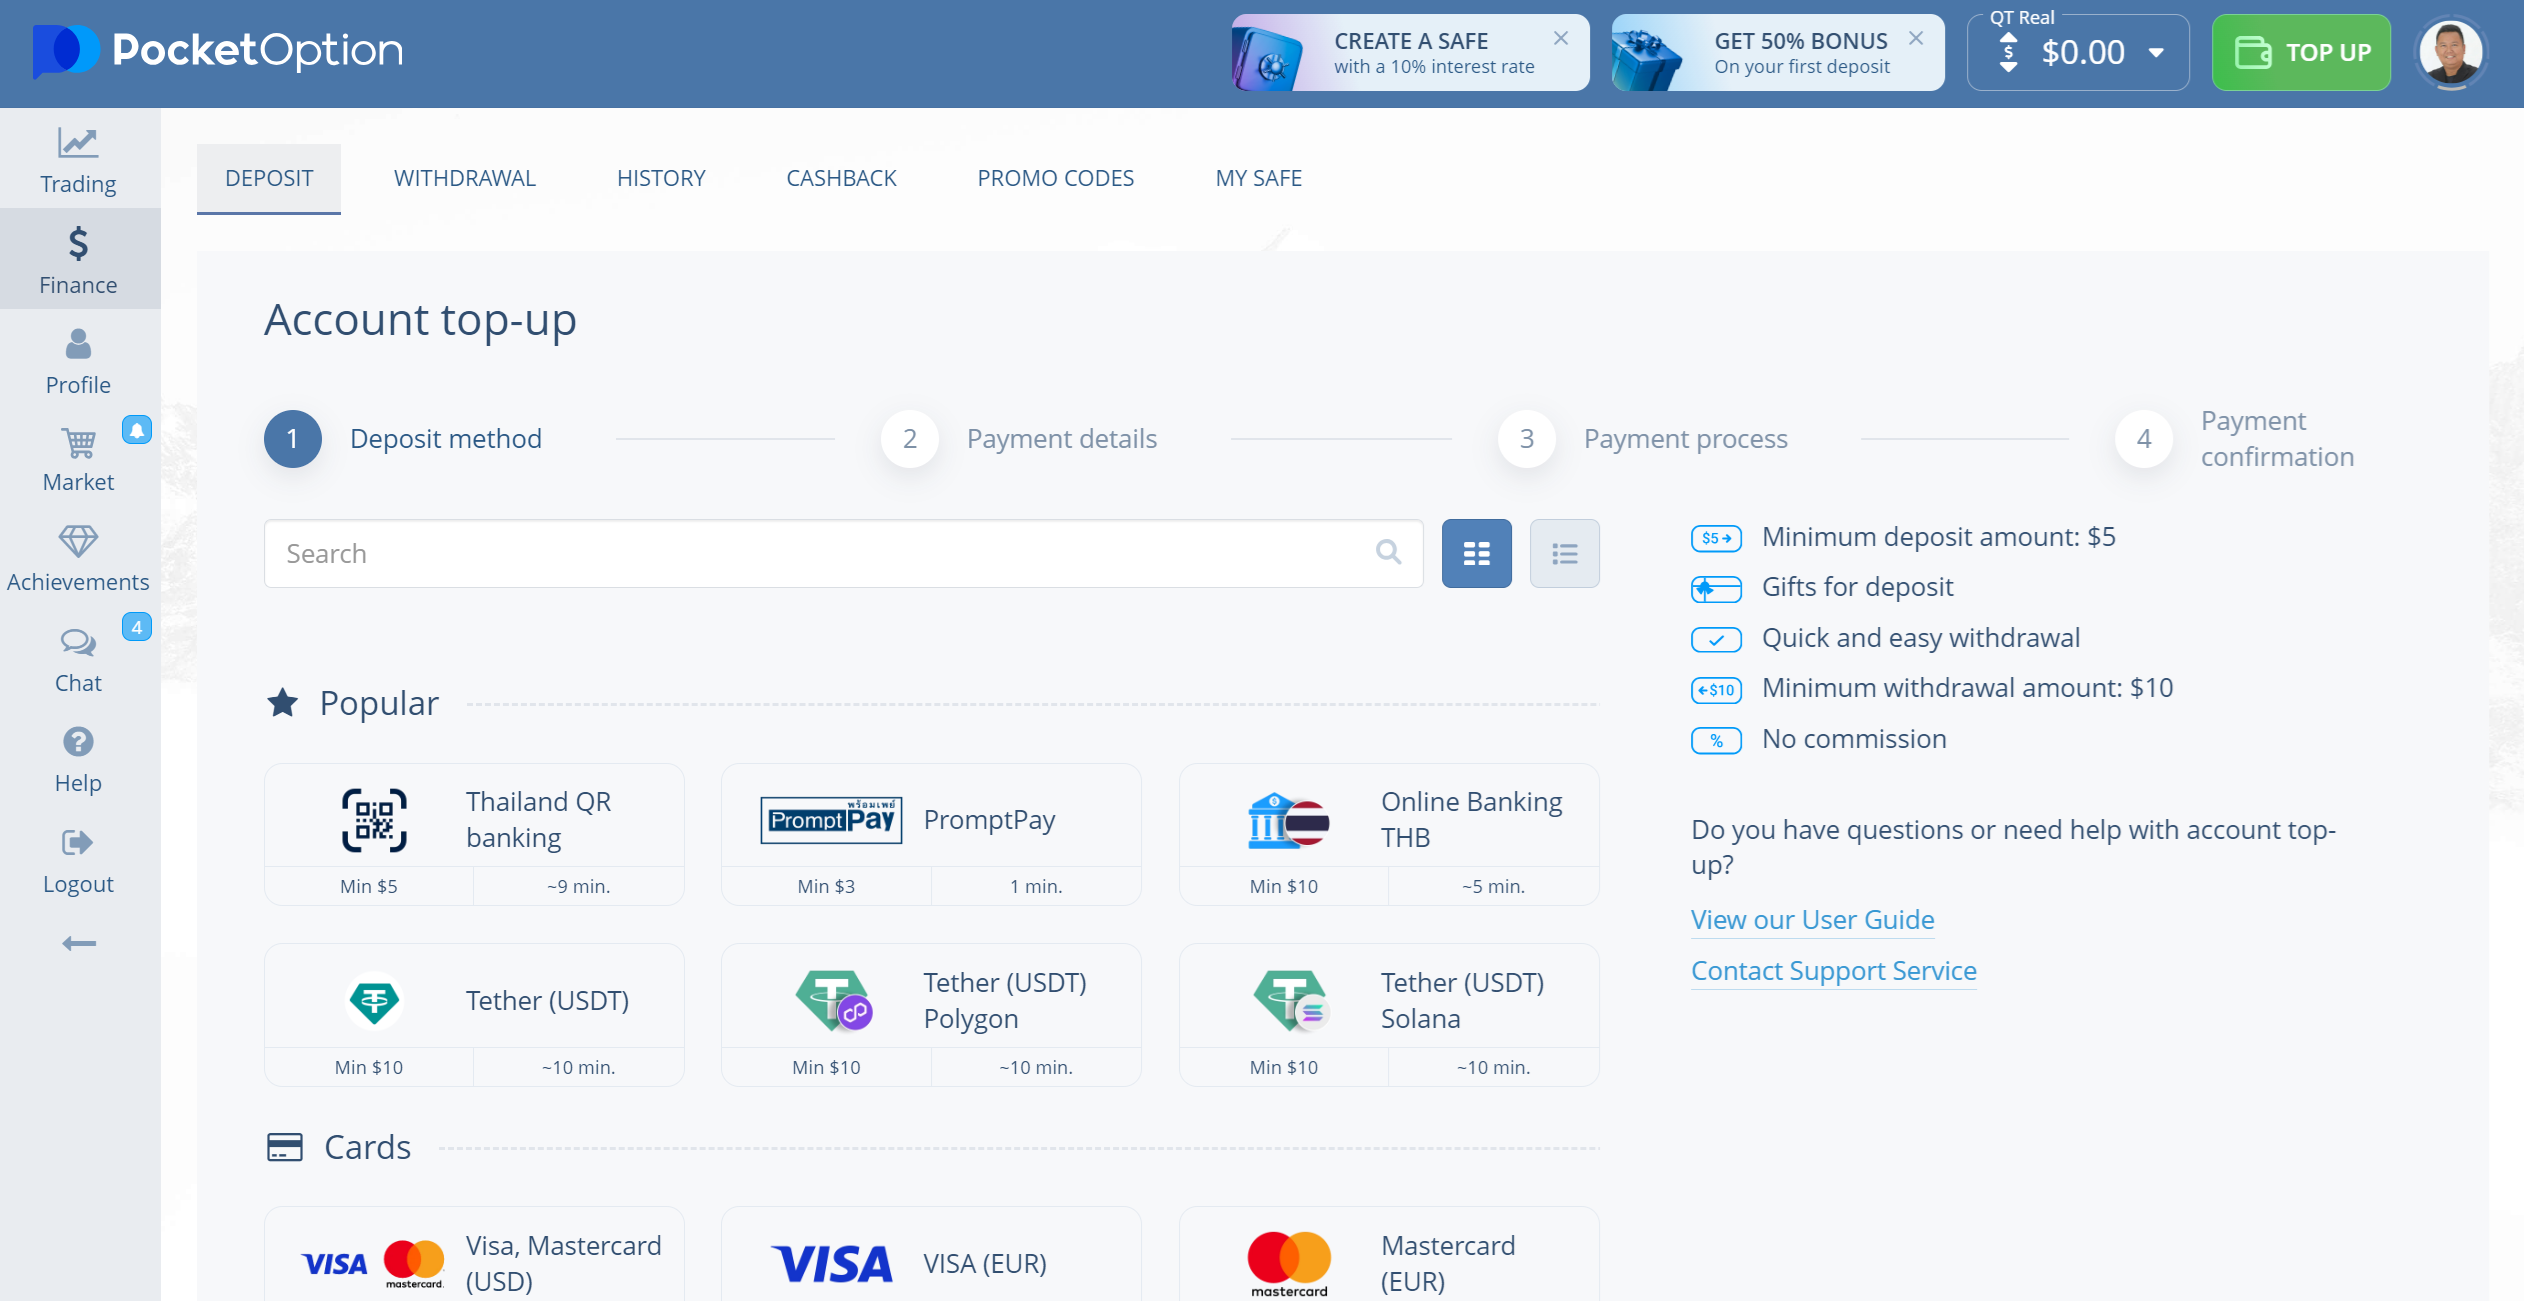
Task: Choose Visa, Mastercard (USD) payment card
Action: 474,1254
